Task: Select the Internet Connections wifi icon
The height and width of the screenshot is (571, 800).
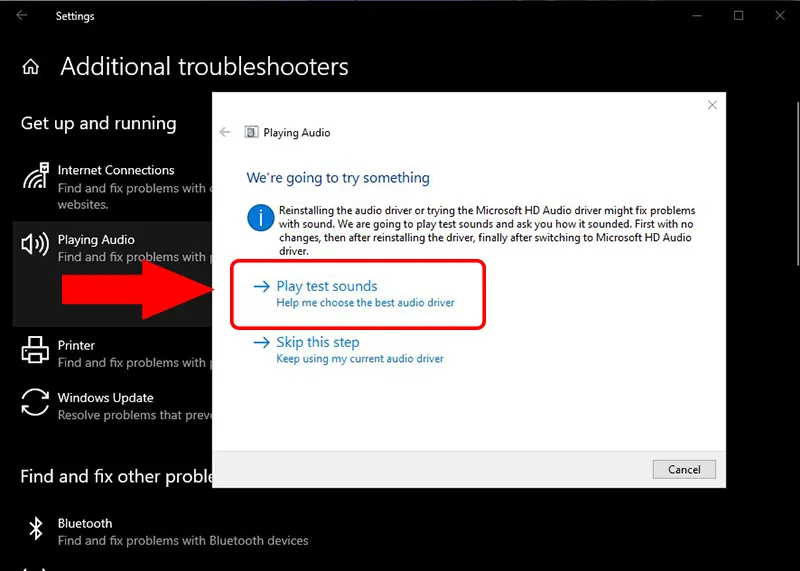Action: pyautogui.click(x=35, y=177)
